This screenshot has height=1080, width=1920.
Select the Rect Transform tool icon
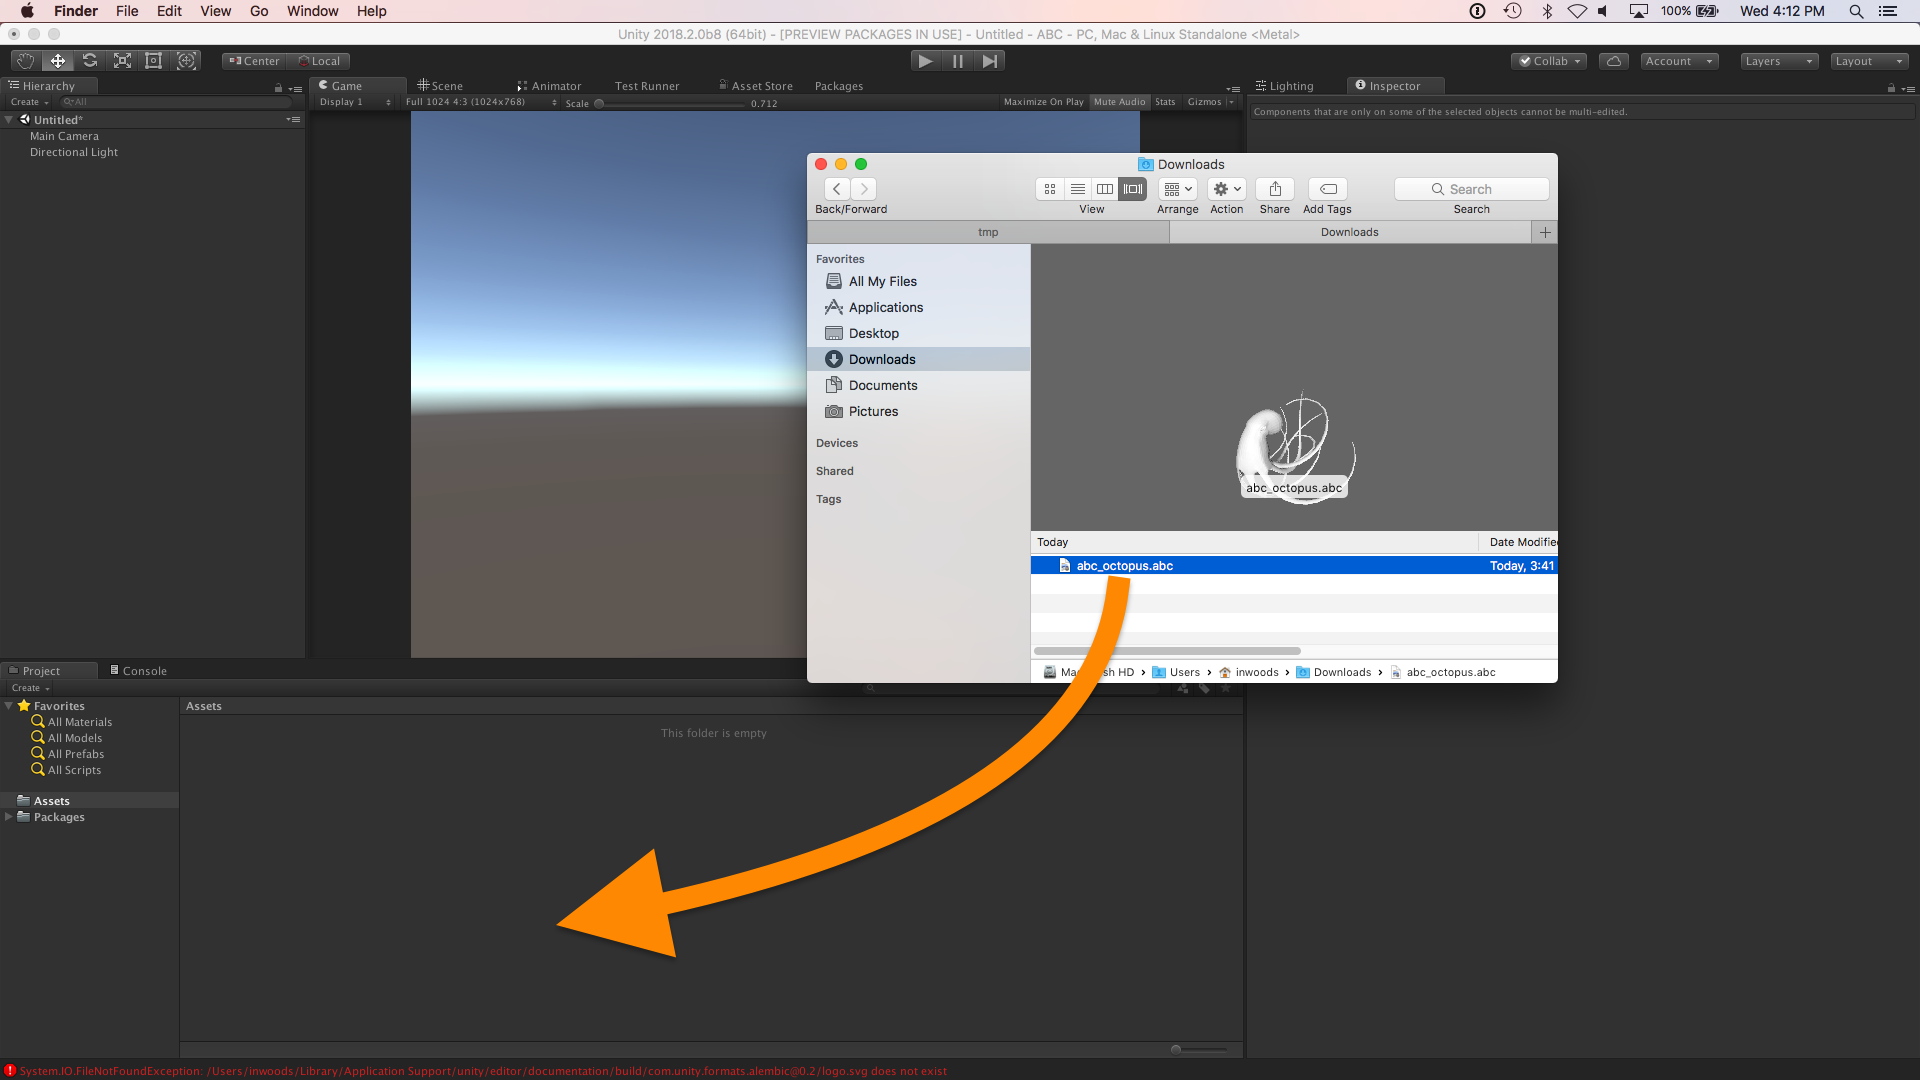(154, 61)
